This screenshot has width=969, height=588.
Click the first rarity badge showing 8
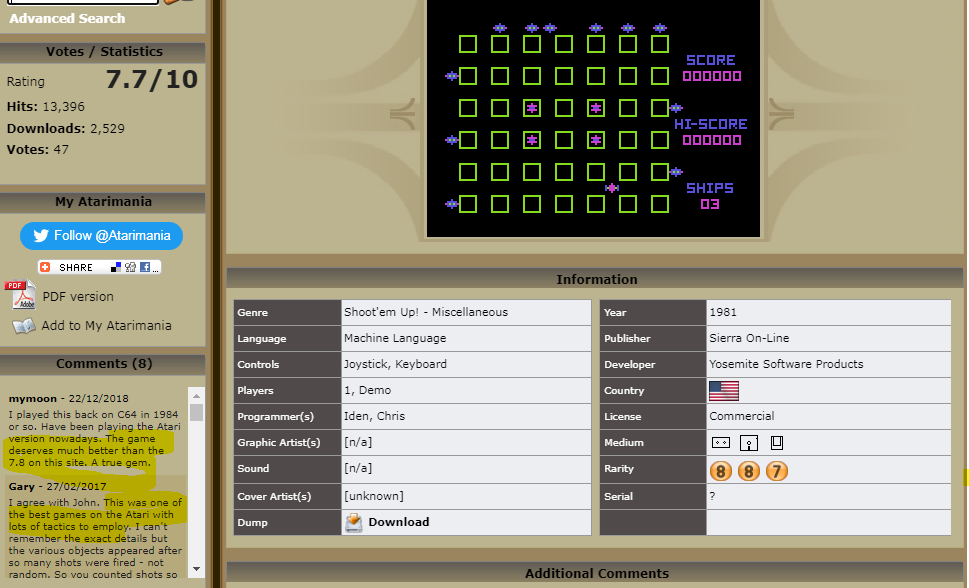coord(720,469)
